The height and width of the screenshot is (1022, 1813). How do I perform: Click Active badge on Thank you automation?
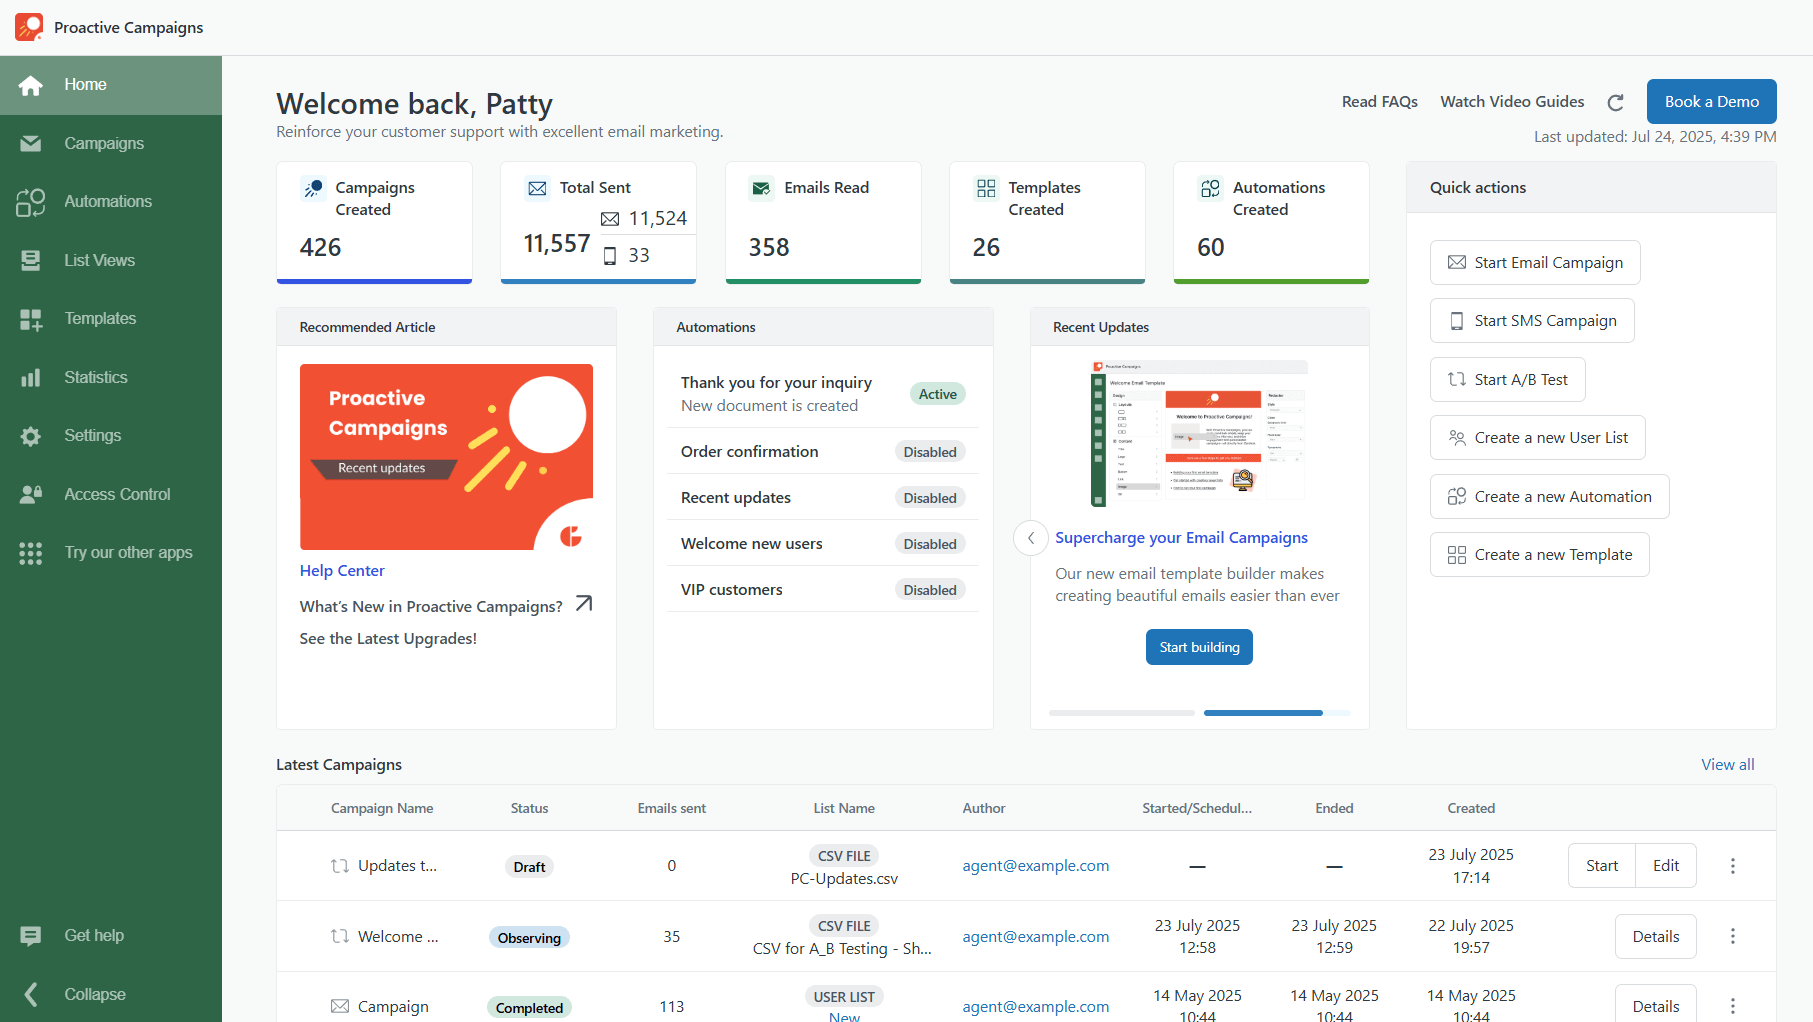937,394
